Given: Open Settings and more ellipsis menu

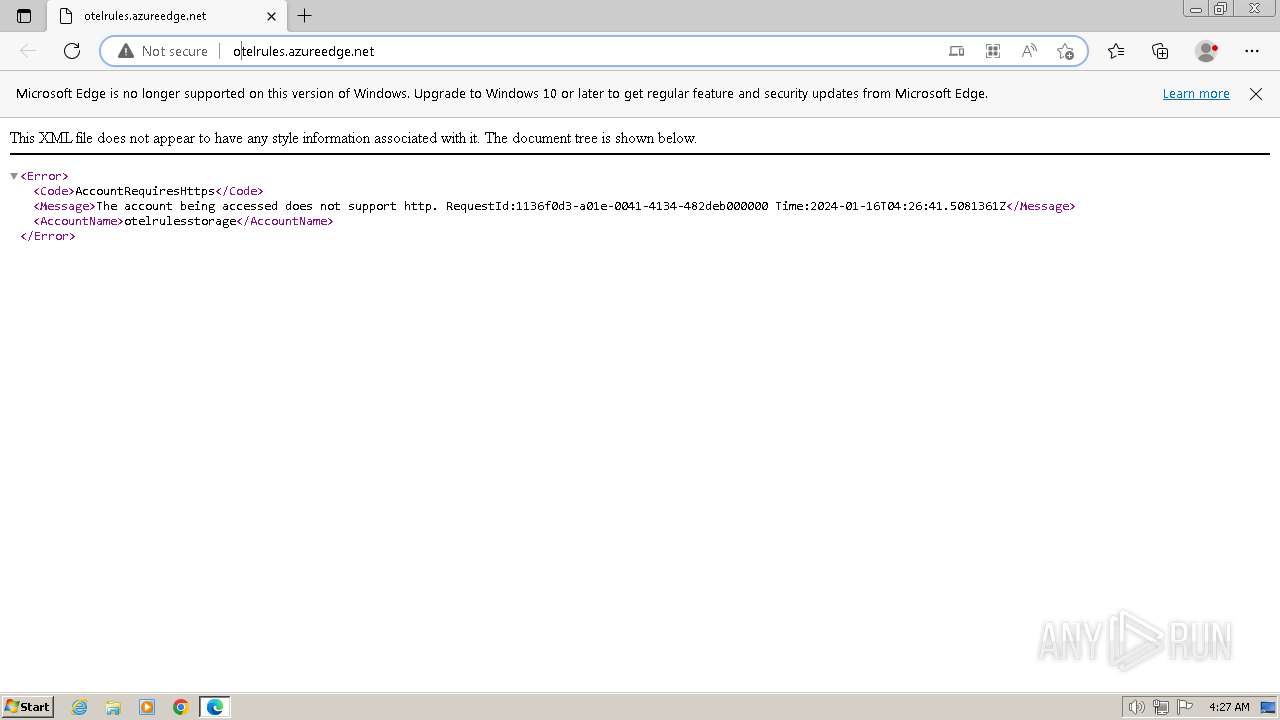Looking at the screenshot, I should click(1252, 51).
